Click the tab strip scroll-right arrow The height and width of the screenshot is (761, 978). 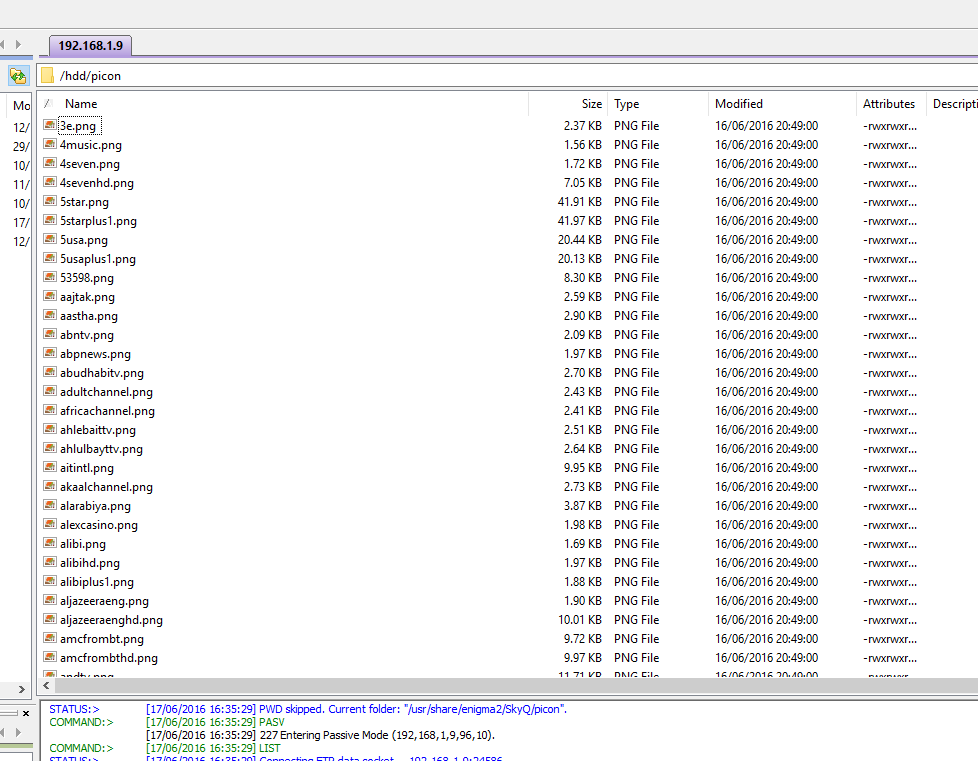click(18, 44)
